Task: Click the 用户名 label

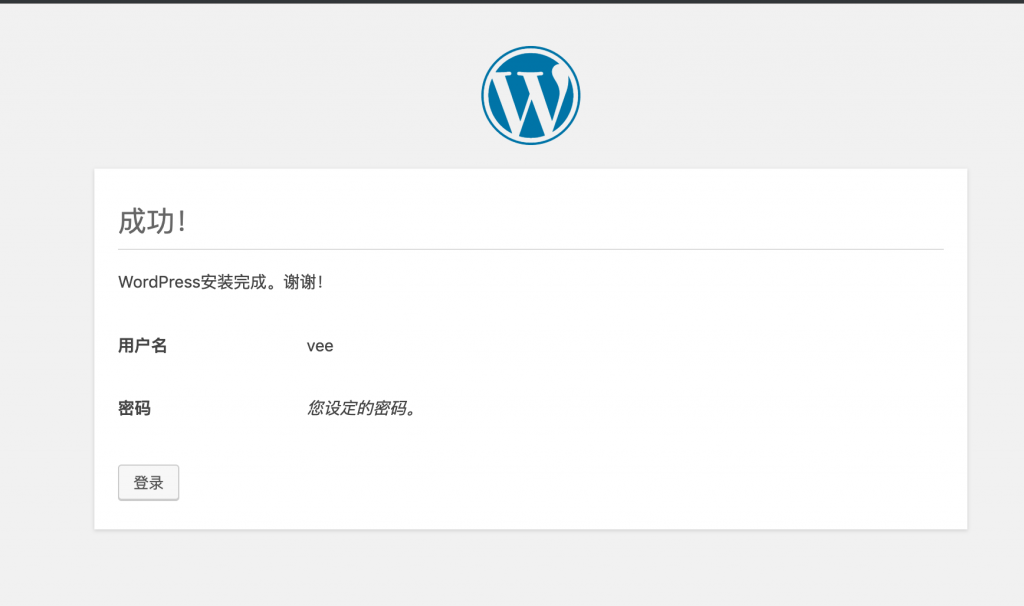Action: [142, 345]
